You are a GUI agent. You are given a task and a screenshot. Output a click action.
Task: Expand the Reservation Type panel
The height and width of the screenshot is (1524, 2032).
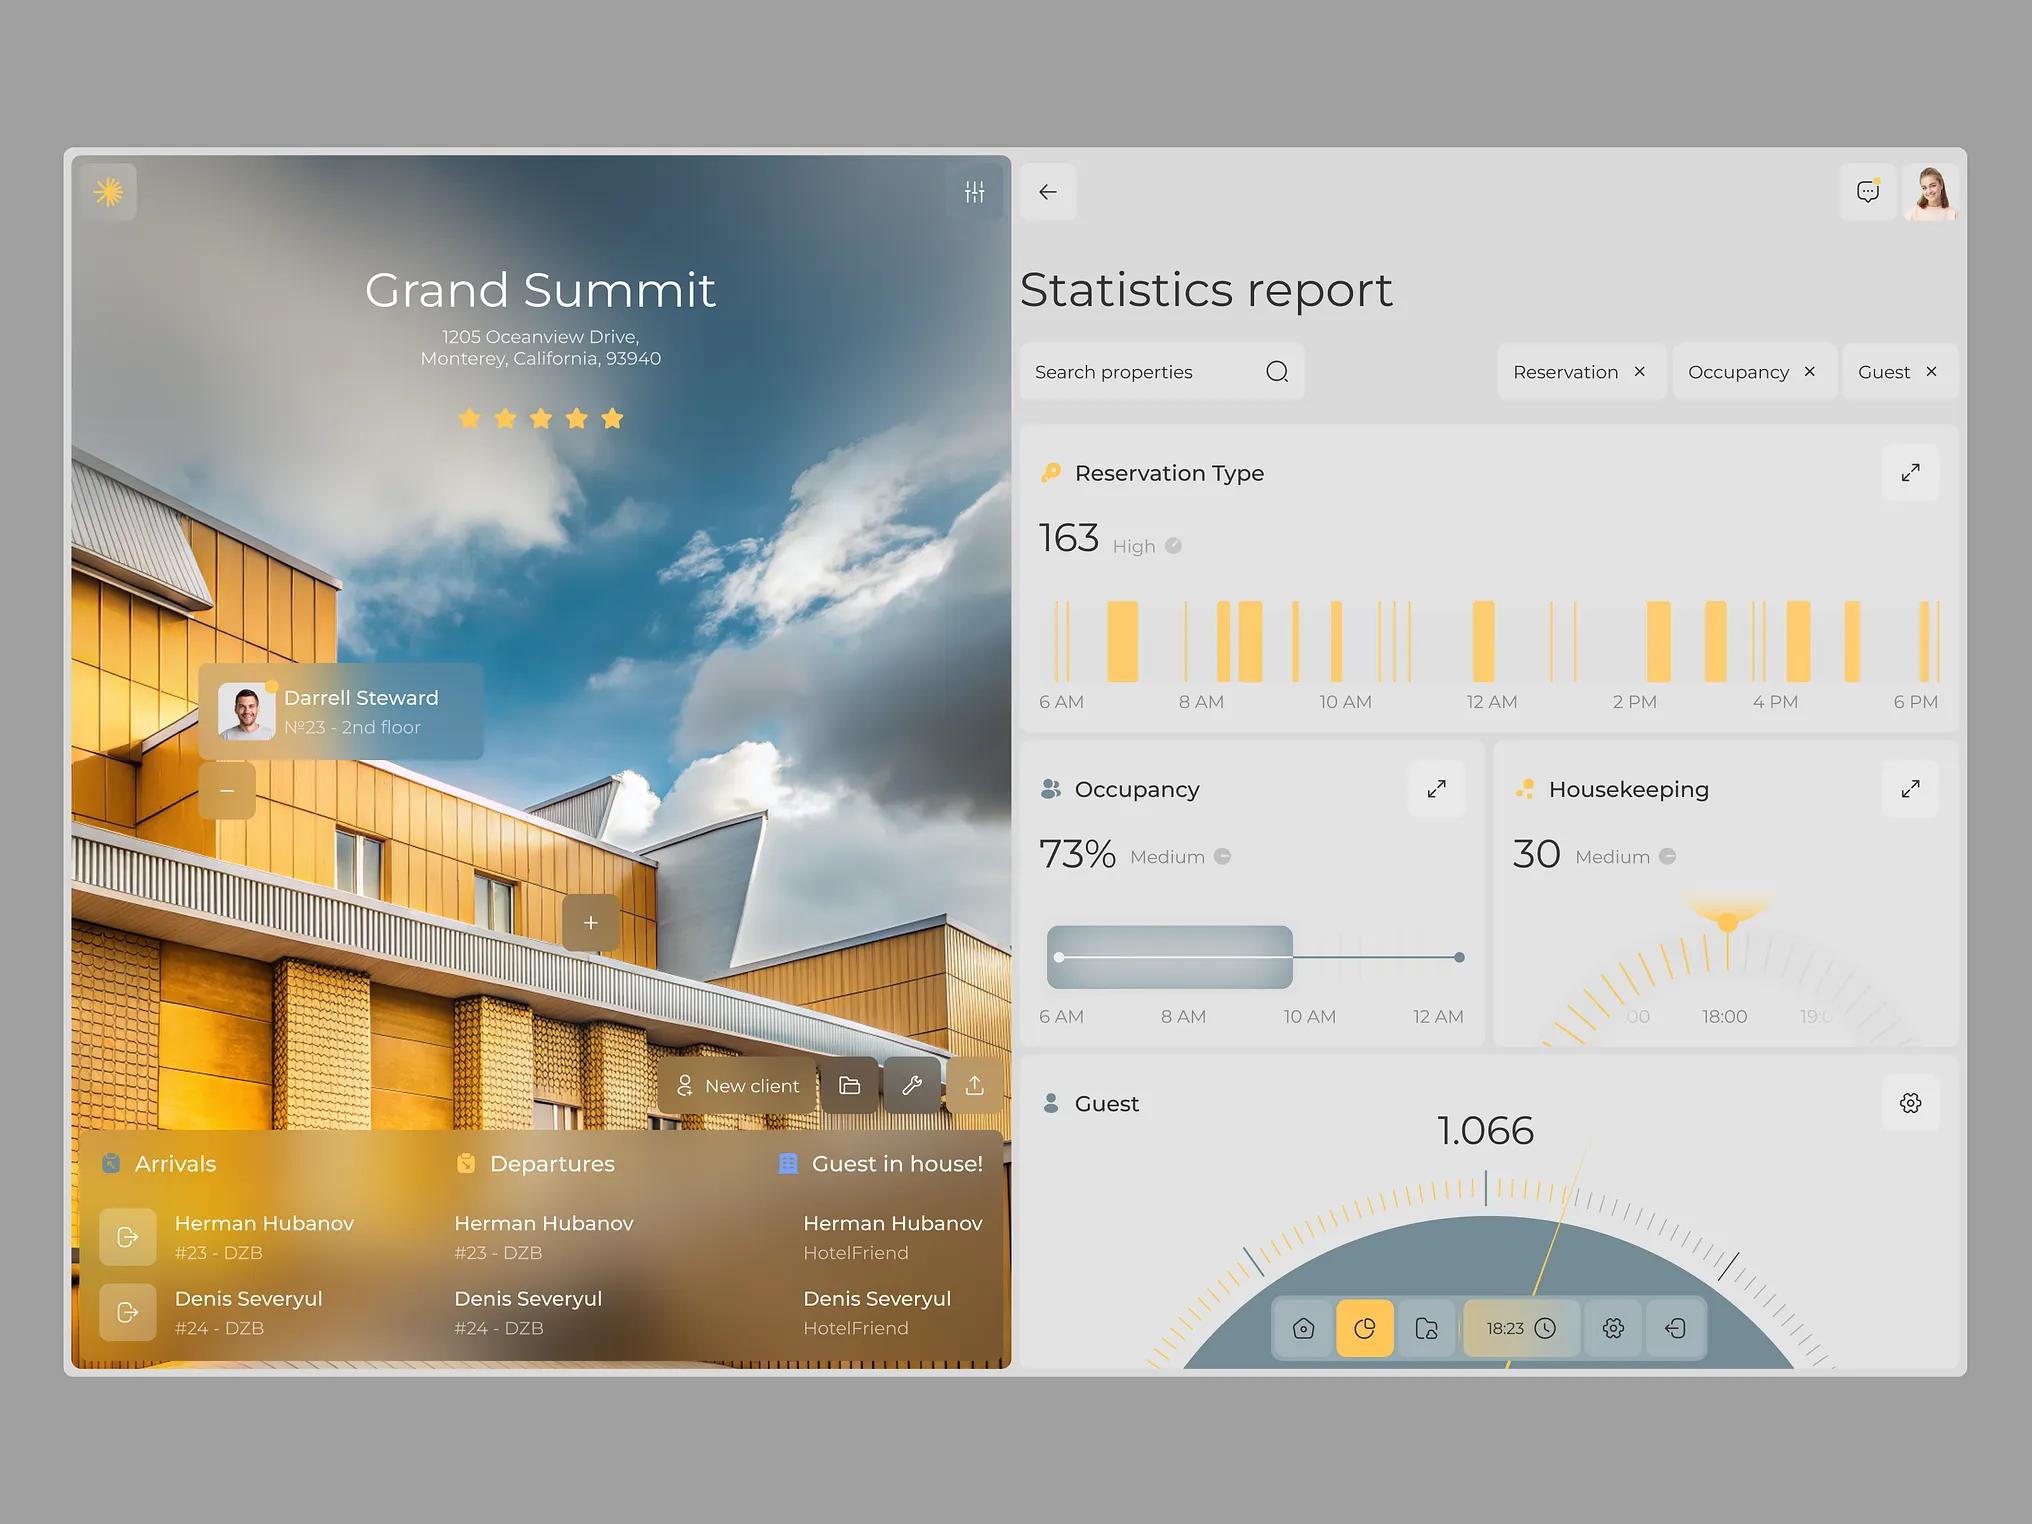tap(1910, 472)
